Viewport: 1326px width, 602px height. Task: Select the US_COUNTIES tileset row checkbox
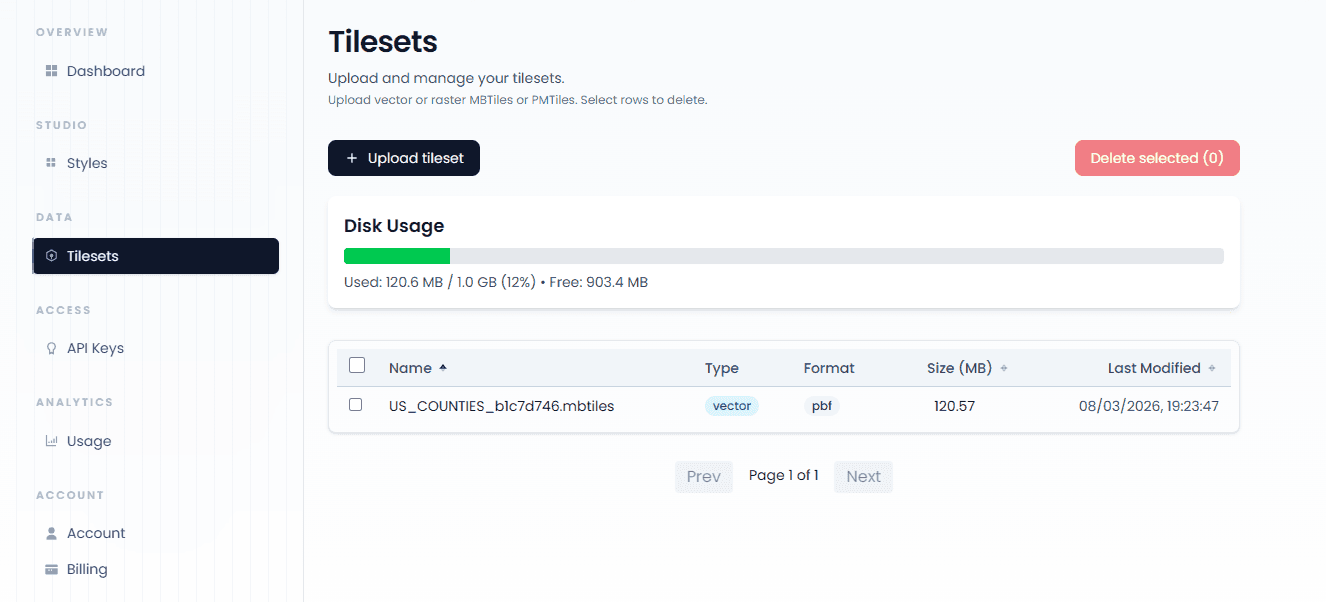[x=357, y=405]
